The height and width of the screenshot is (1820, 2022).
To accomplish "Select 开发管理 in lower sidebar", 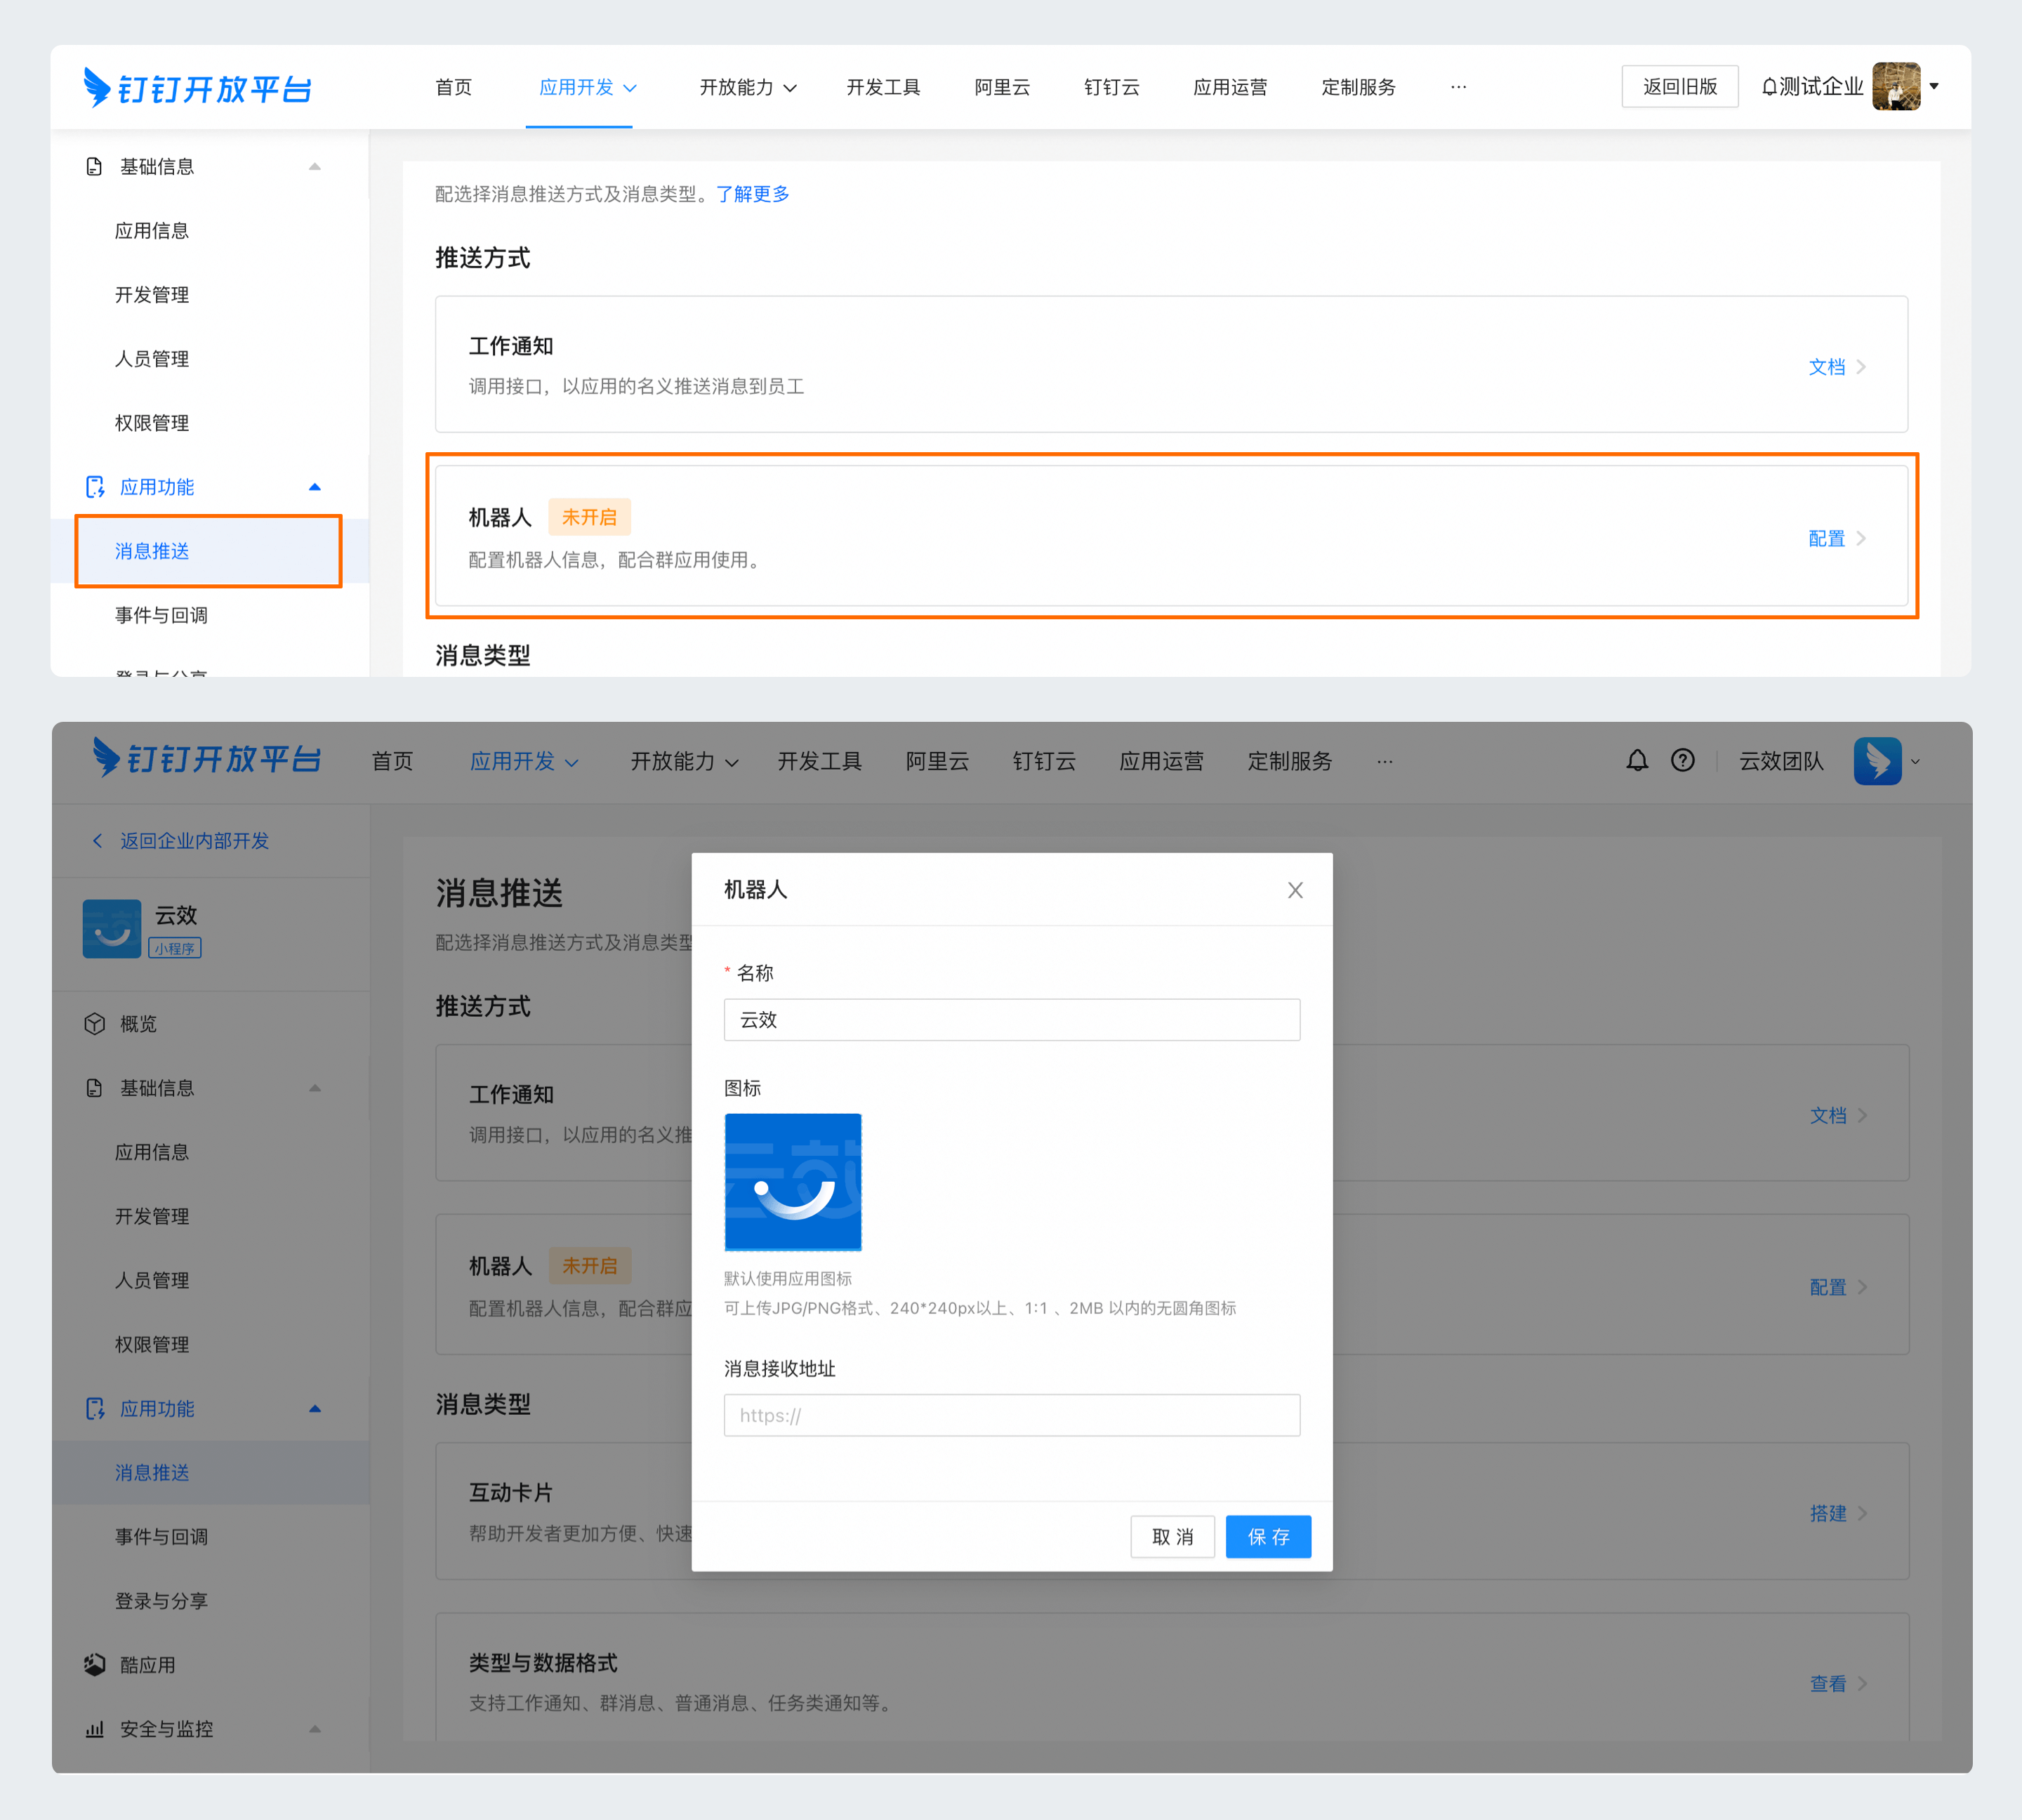I will 152,1216.
